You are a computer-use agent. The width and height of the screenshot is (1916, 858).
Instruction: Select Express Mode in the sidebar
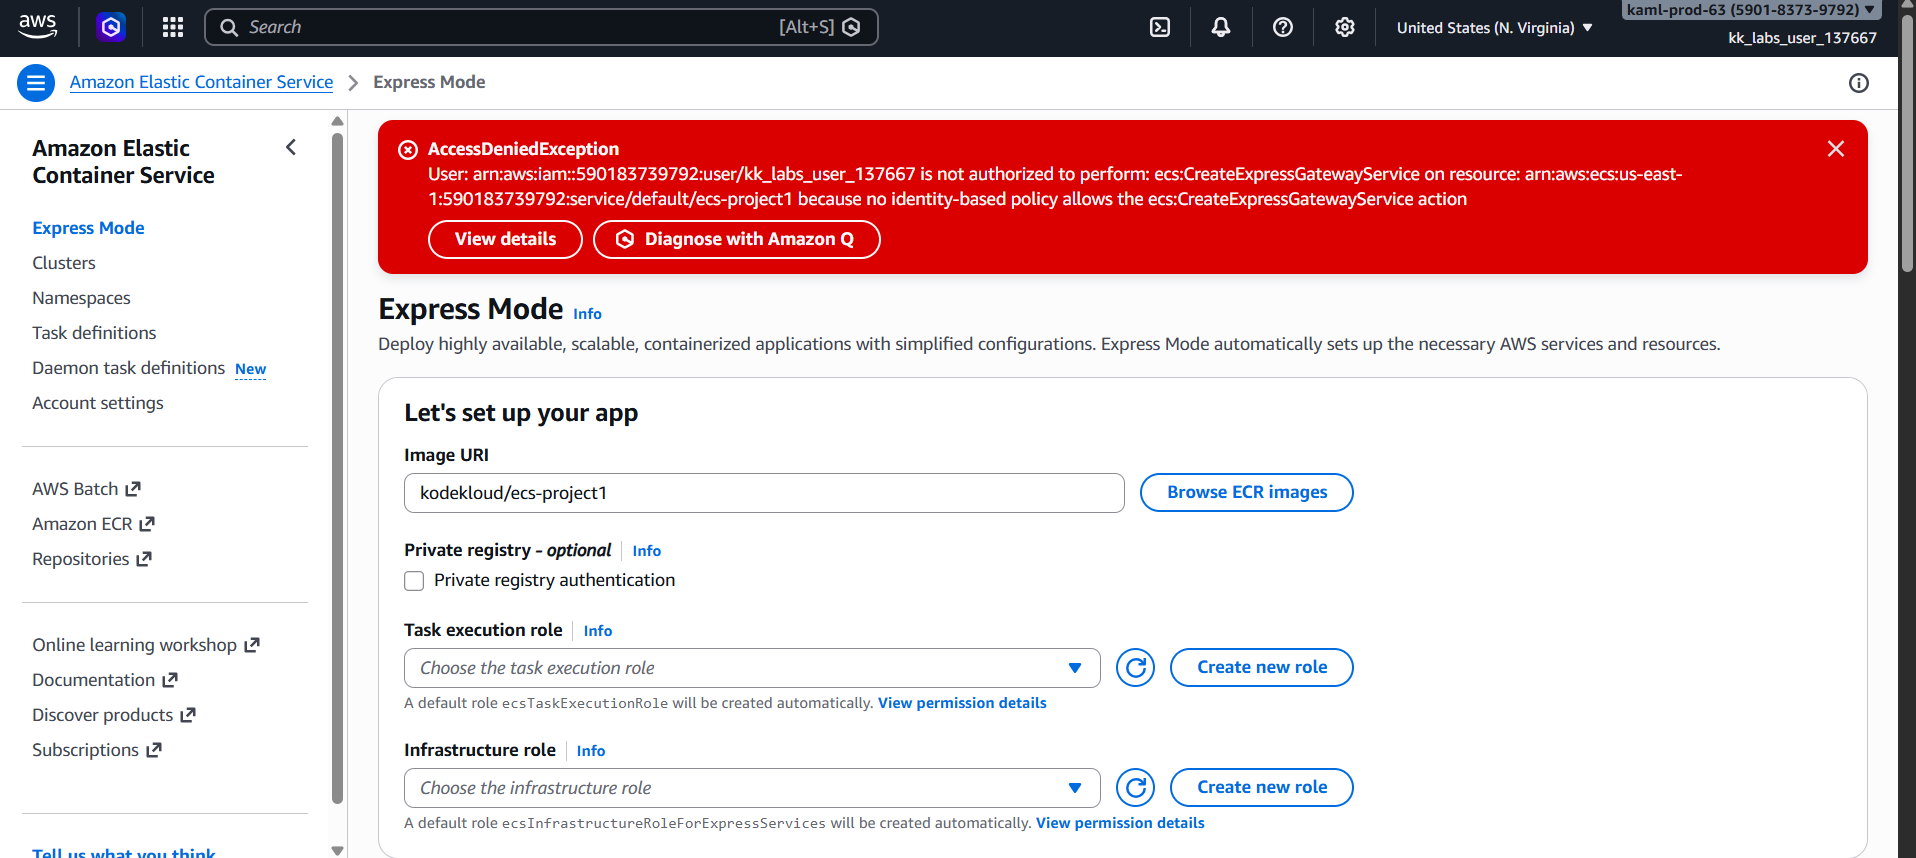click(88, 228)
